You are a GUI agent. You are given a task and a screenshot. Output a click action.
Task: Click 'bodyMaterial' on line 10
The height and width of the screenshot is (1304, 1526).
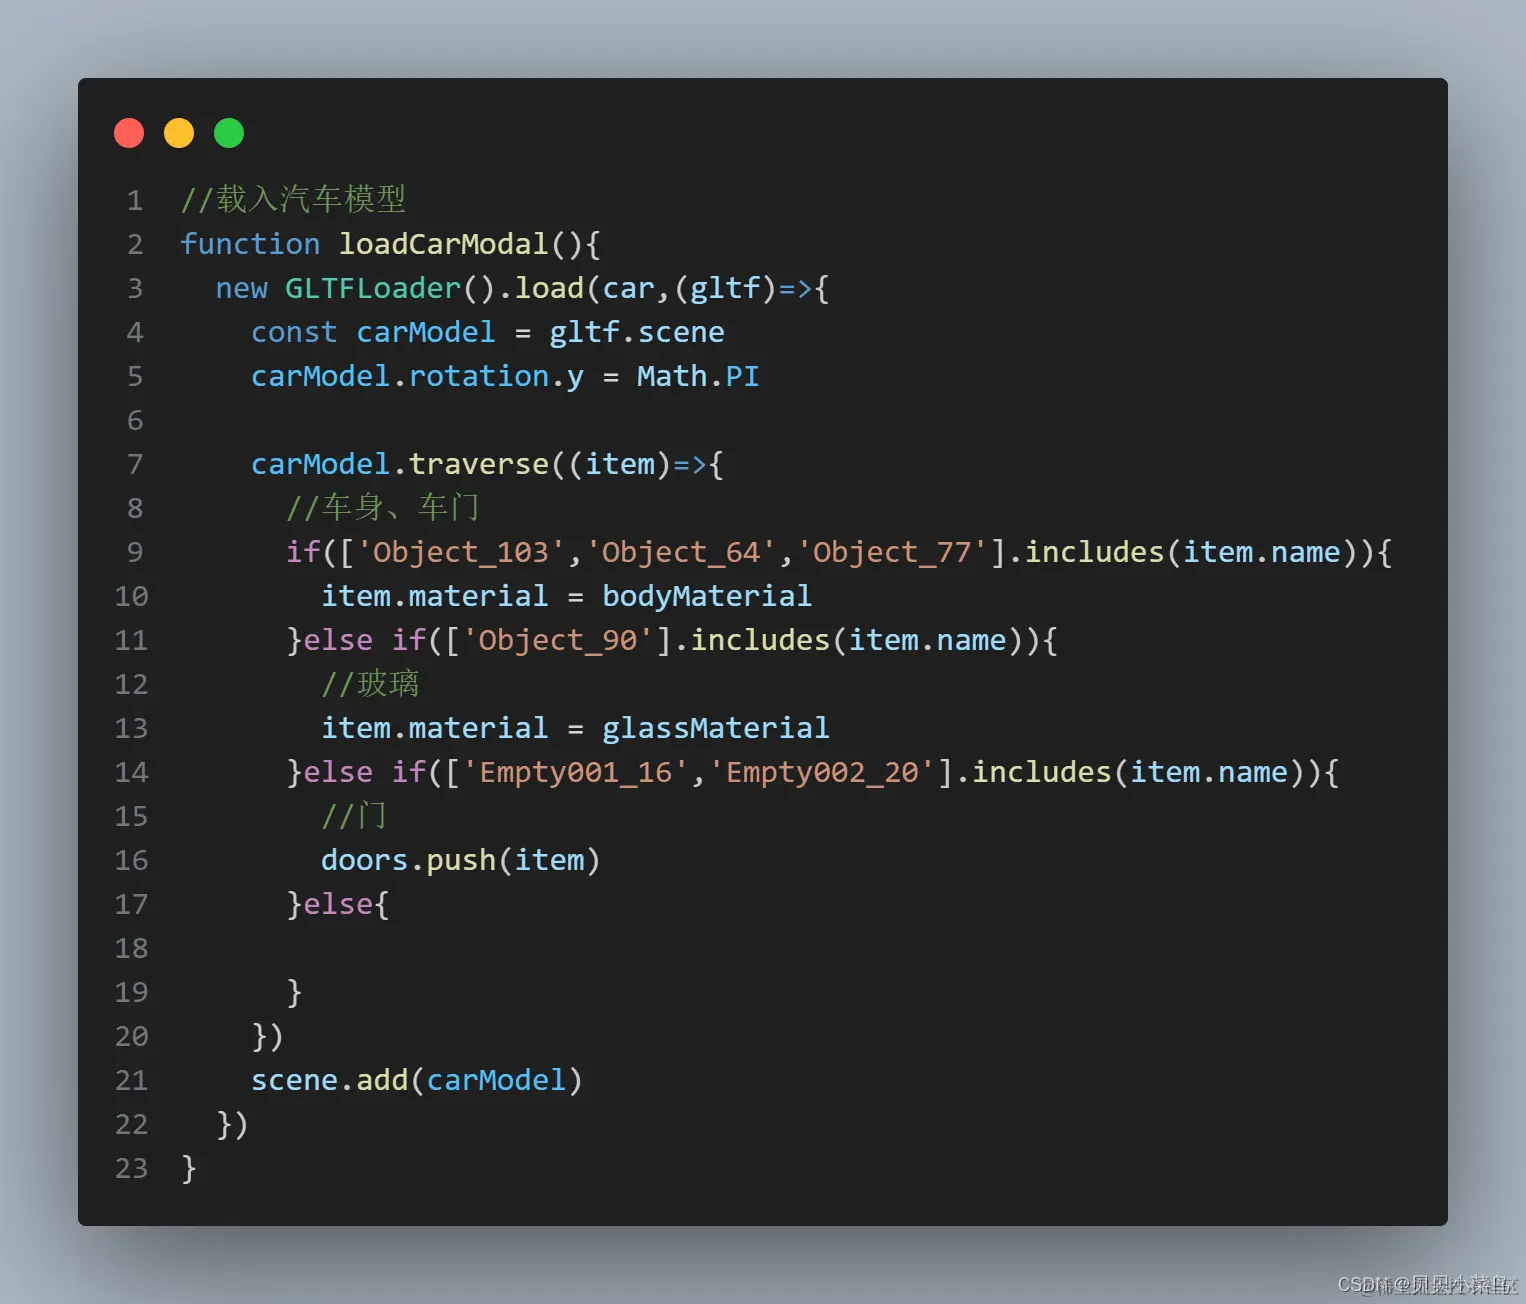[x=707, y=596]
